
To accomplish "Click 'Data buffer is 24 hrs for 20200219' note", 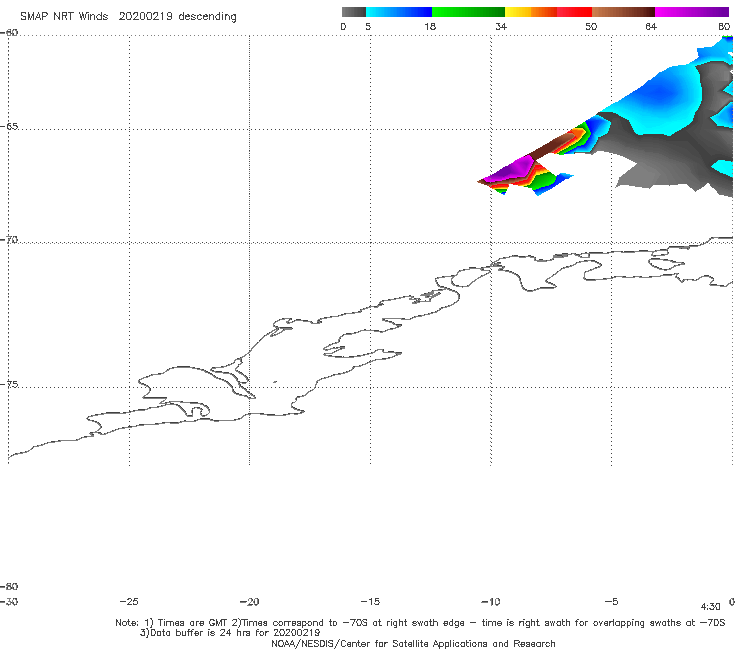I will tap(230, 633).
